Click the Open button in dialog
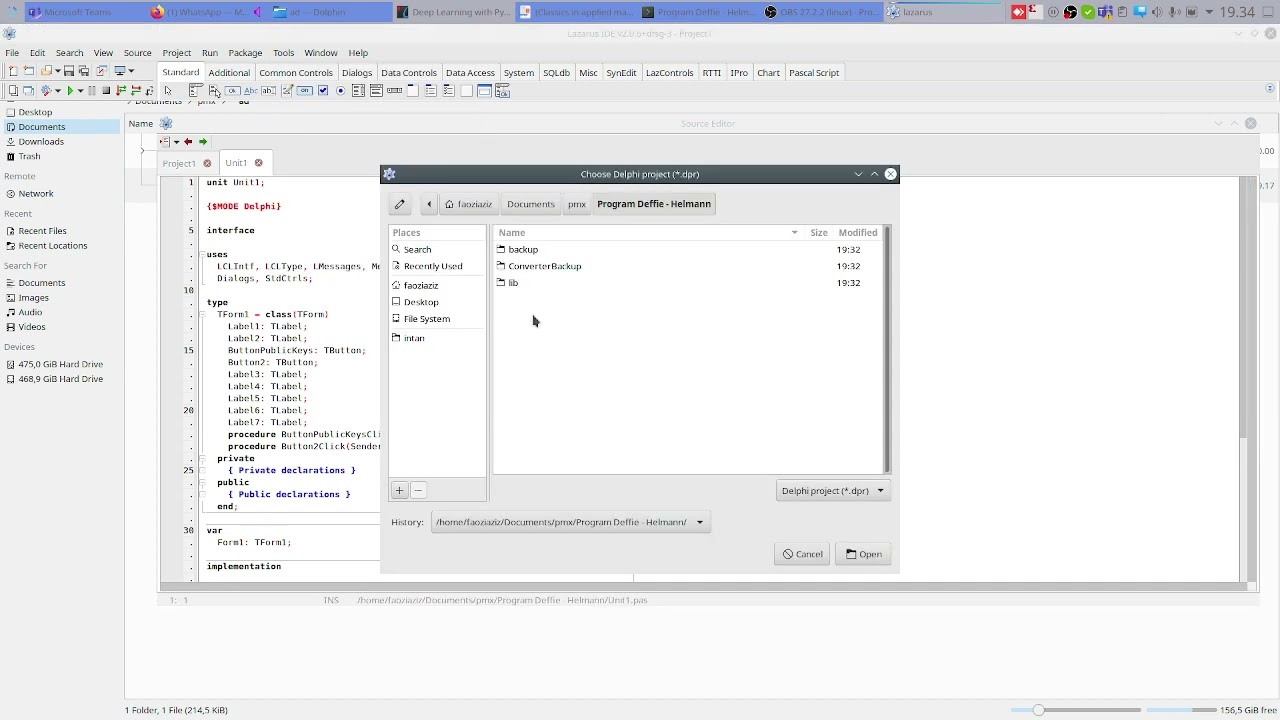The height and width of the screenshot is (720, 1280). (x=863, y=554)
